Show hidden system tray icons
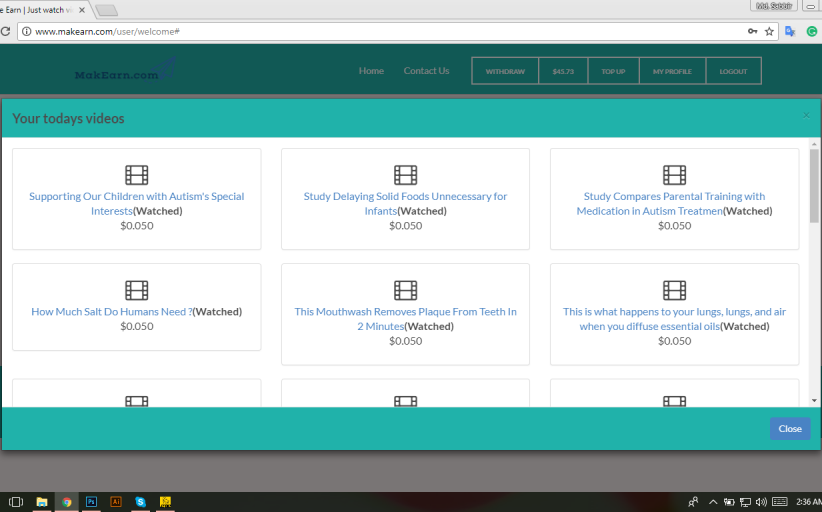Viewport: 822px width, 512px height. pos(713,501)
